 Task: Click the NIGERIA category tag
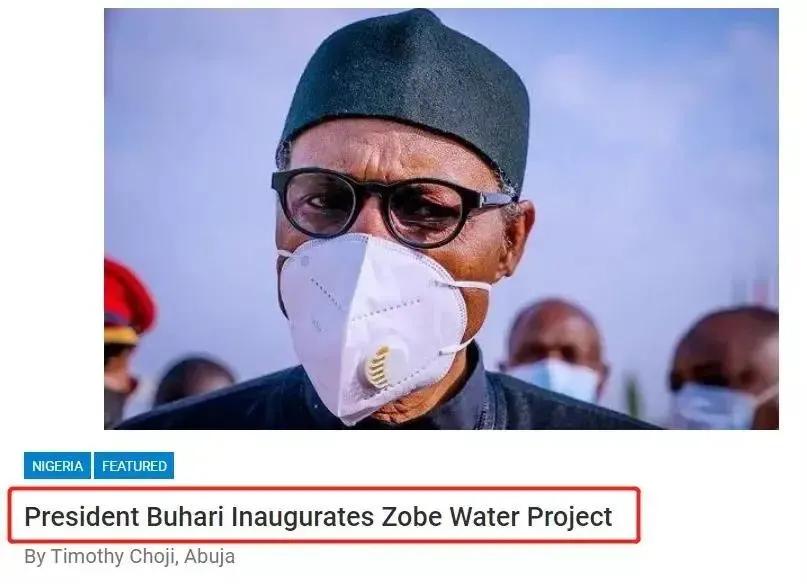click(x=57, y=466)
